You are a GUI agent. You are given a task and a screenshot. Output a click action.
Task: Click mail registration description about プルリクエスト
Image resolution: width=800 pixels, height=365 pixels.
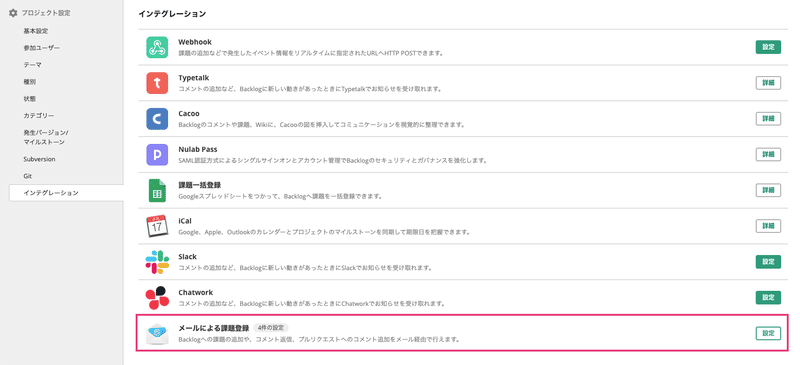(319, 339)
